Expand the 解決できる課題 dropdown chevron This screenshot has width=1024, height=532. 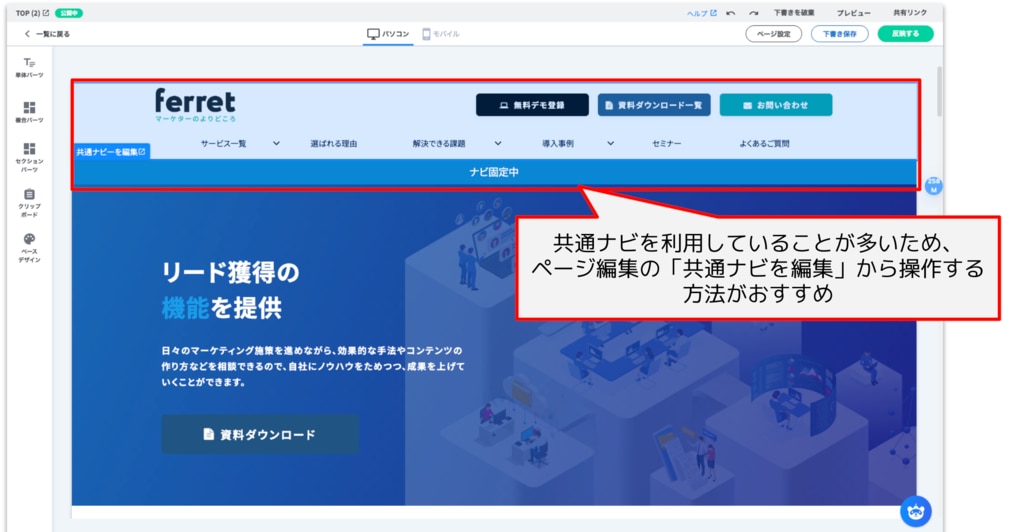click(497, 143)
